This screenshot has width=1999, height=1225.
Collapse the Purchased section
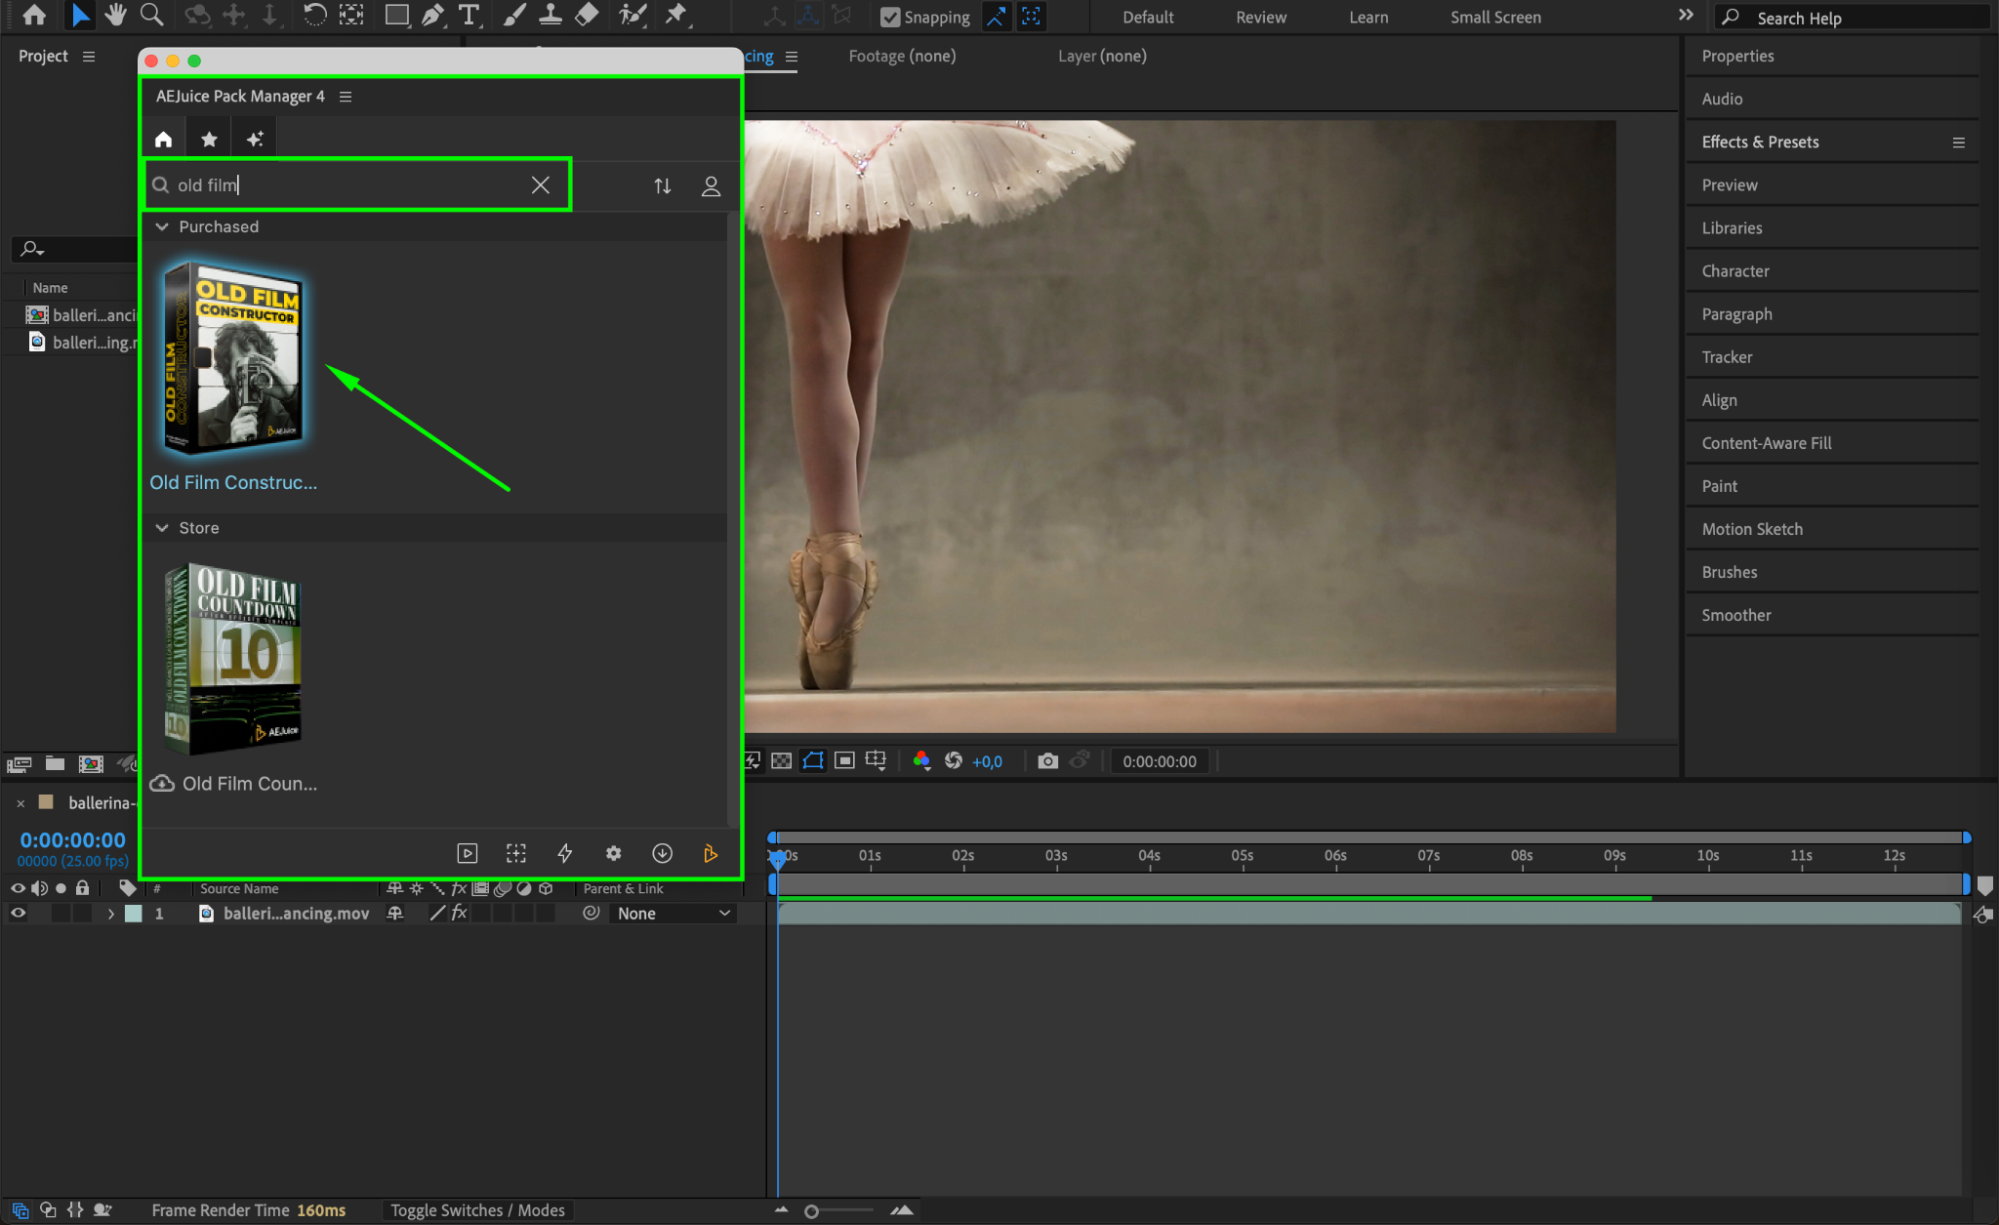click(x=162, y=227)
